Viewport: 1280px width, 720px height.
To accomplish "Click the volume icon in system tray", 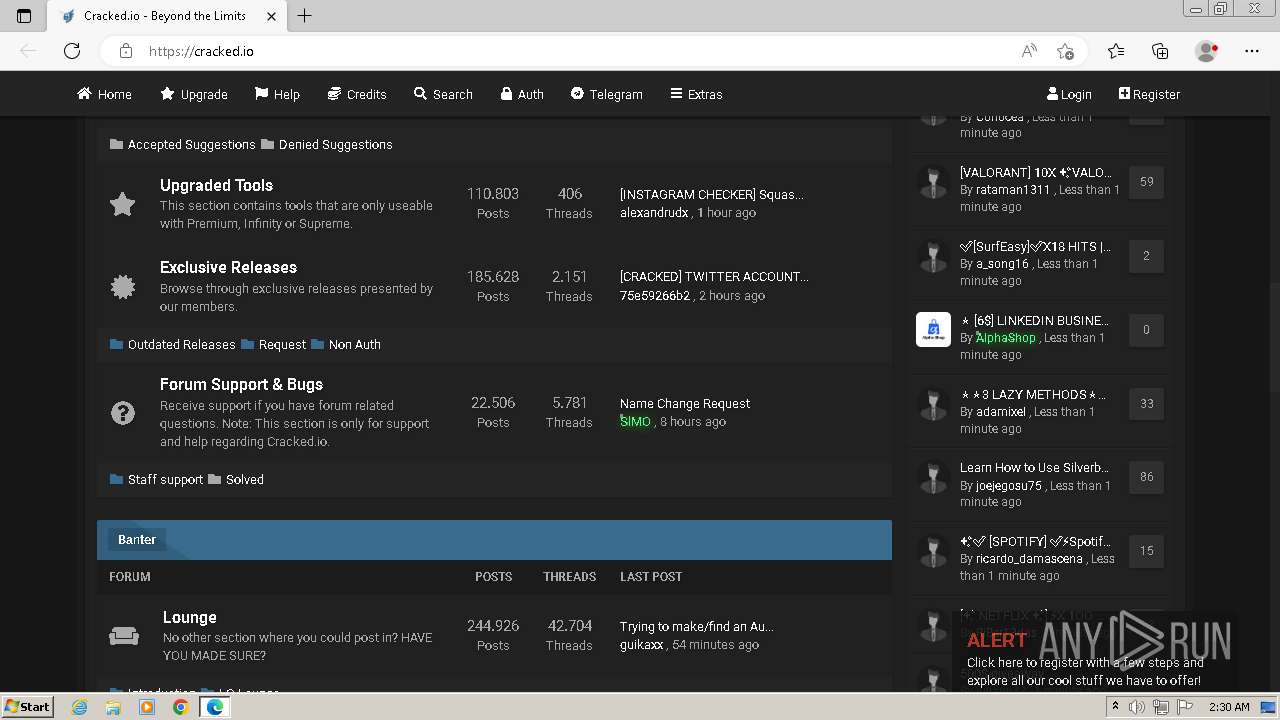I will [1138, 707].
